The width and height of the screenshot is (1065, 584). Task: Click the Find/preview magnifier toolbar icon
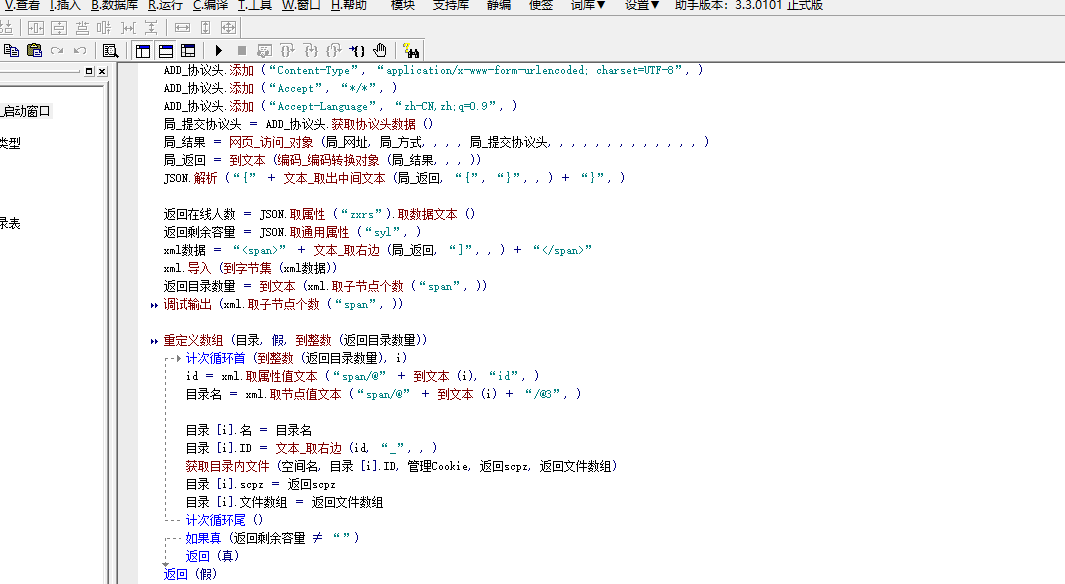click(x=110, y=50)
